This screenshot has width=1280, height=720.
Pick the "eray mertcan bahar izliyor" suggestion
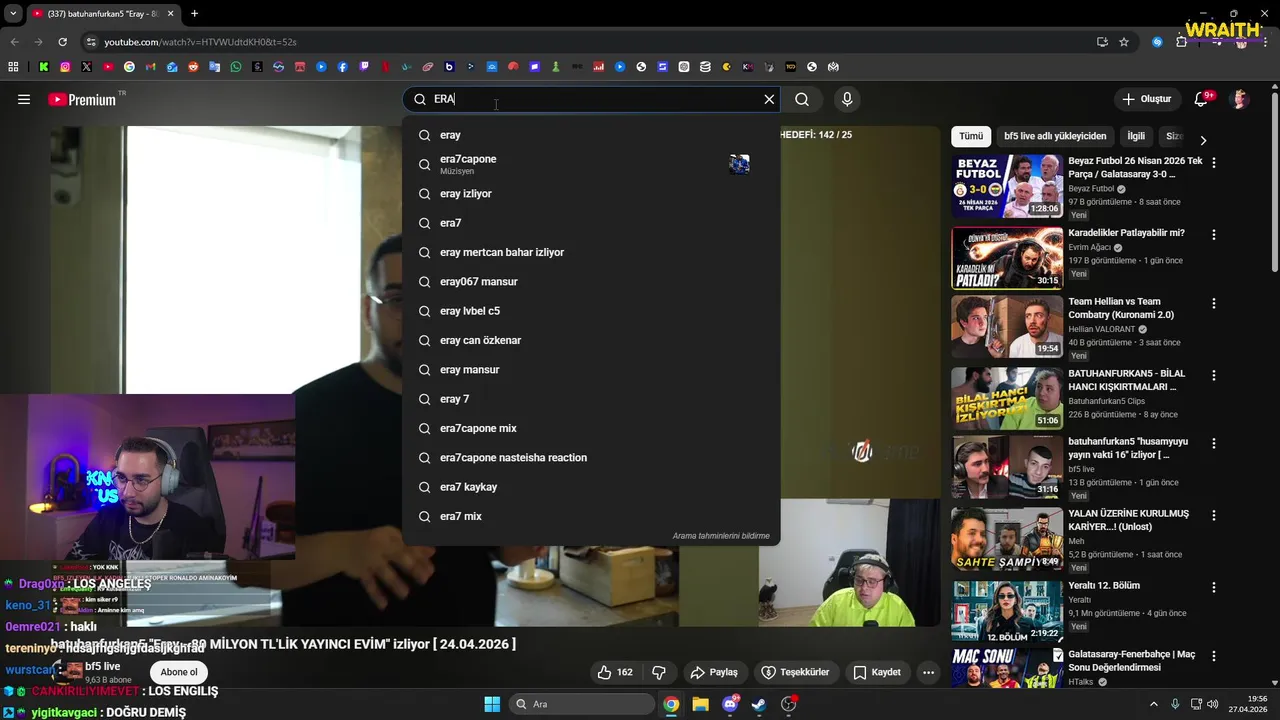coord(591,252)
